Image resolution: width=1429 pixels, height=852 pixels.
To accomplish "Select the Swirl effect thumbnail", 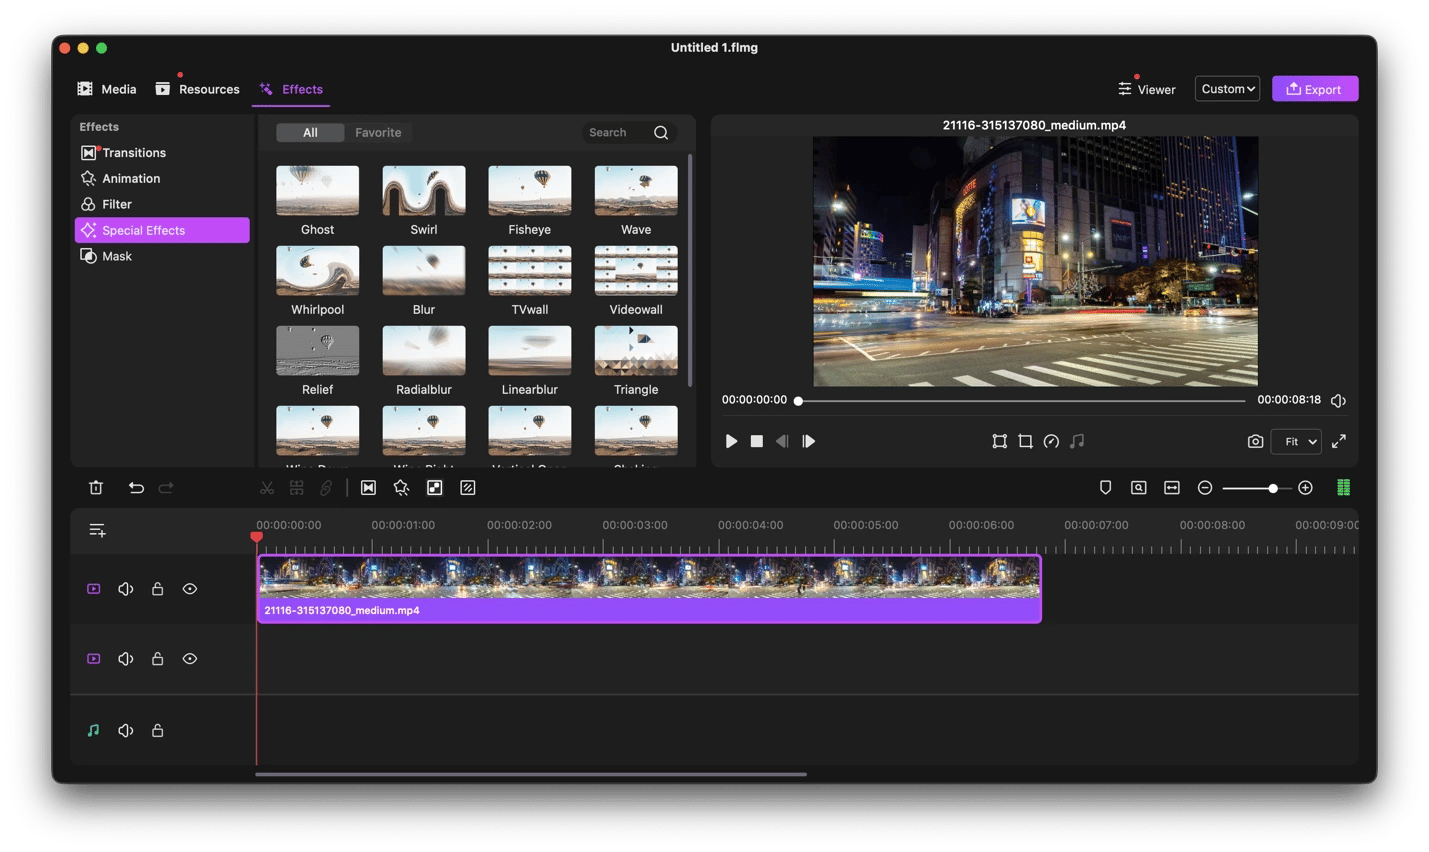I will coord(423,191).
